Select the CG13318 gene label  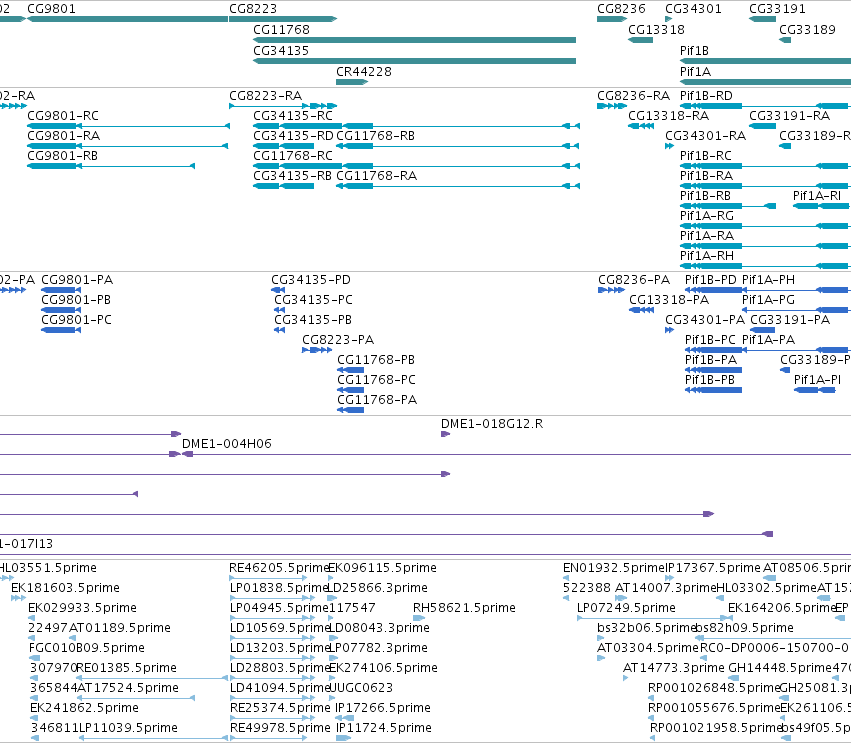coord(656,30)
